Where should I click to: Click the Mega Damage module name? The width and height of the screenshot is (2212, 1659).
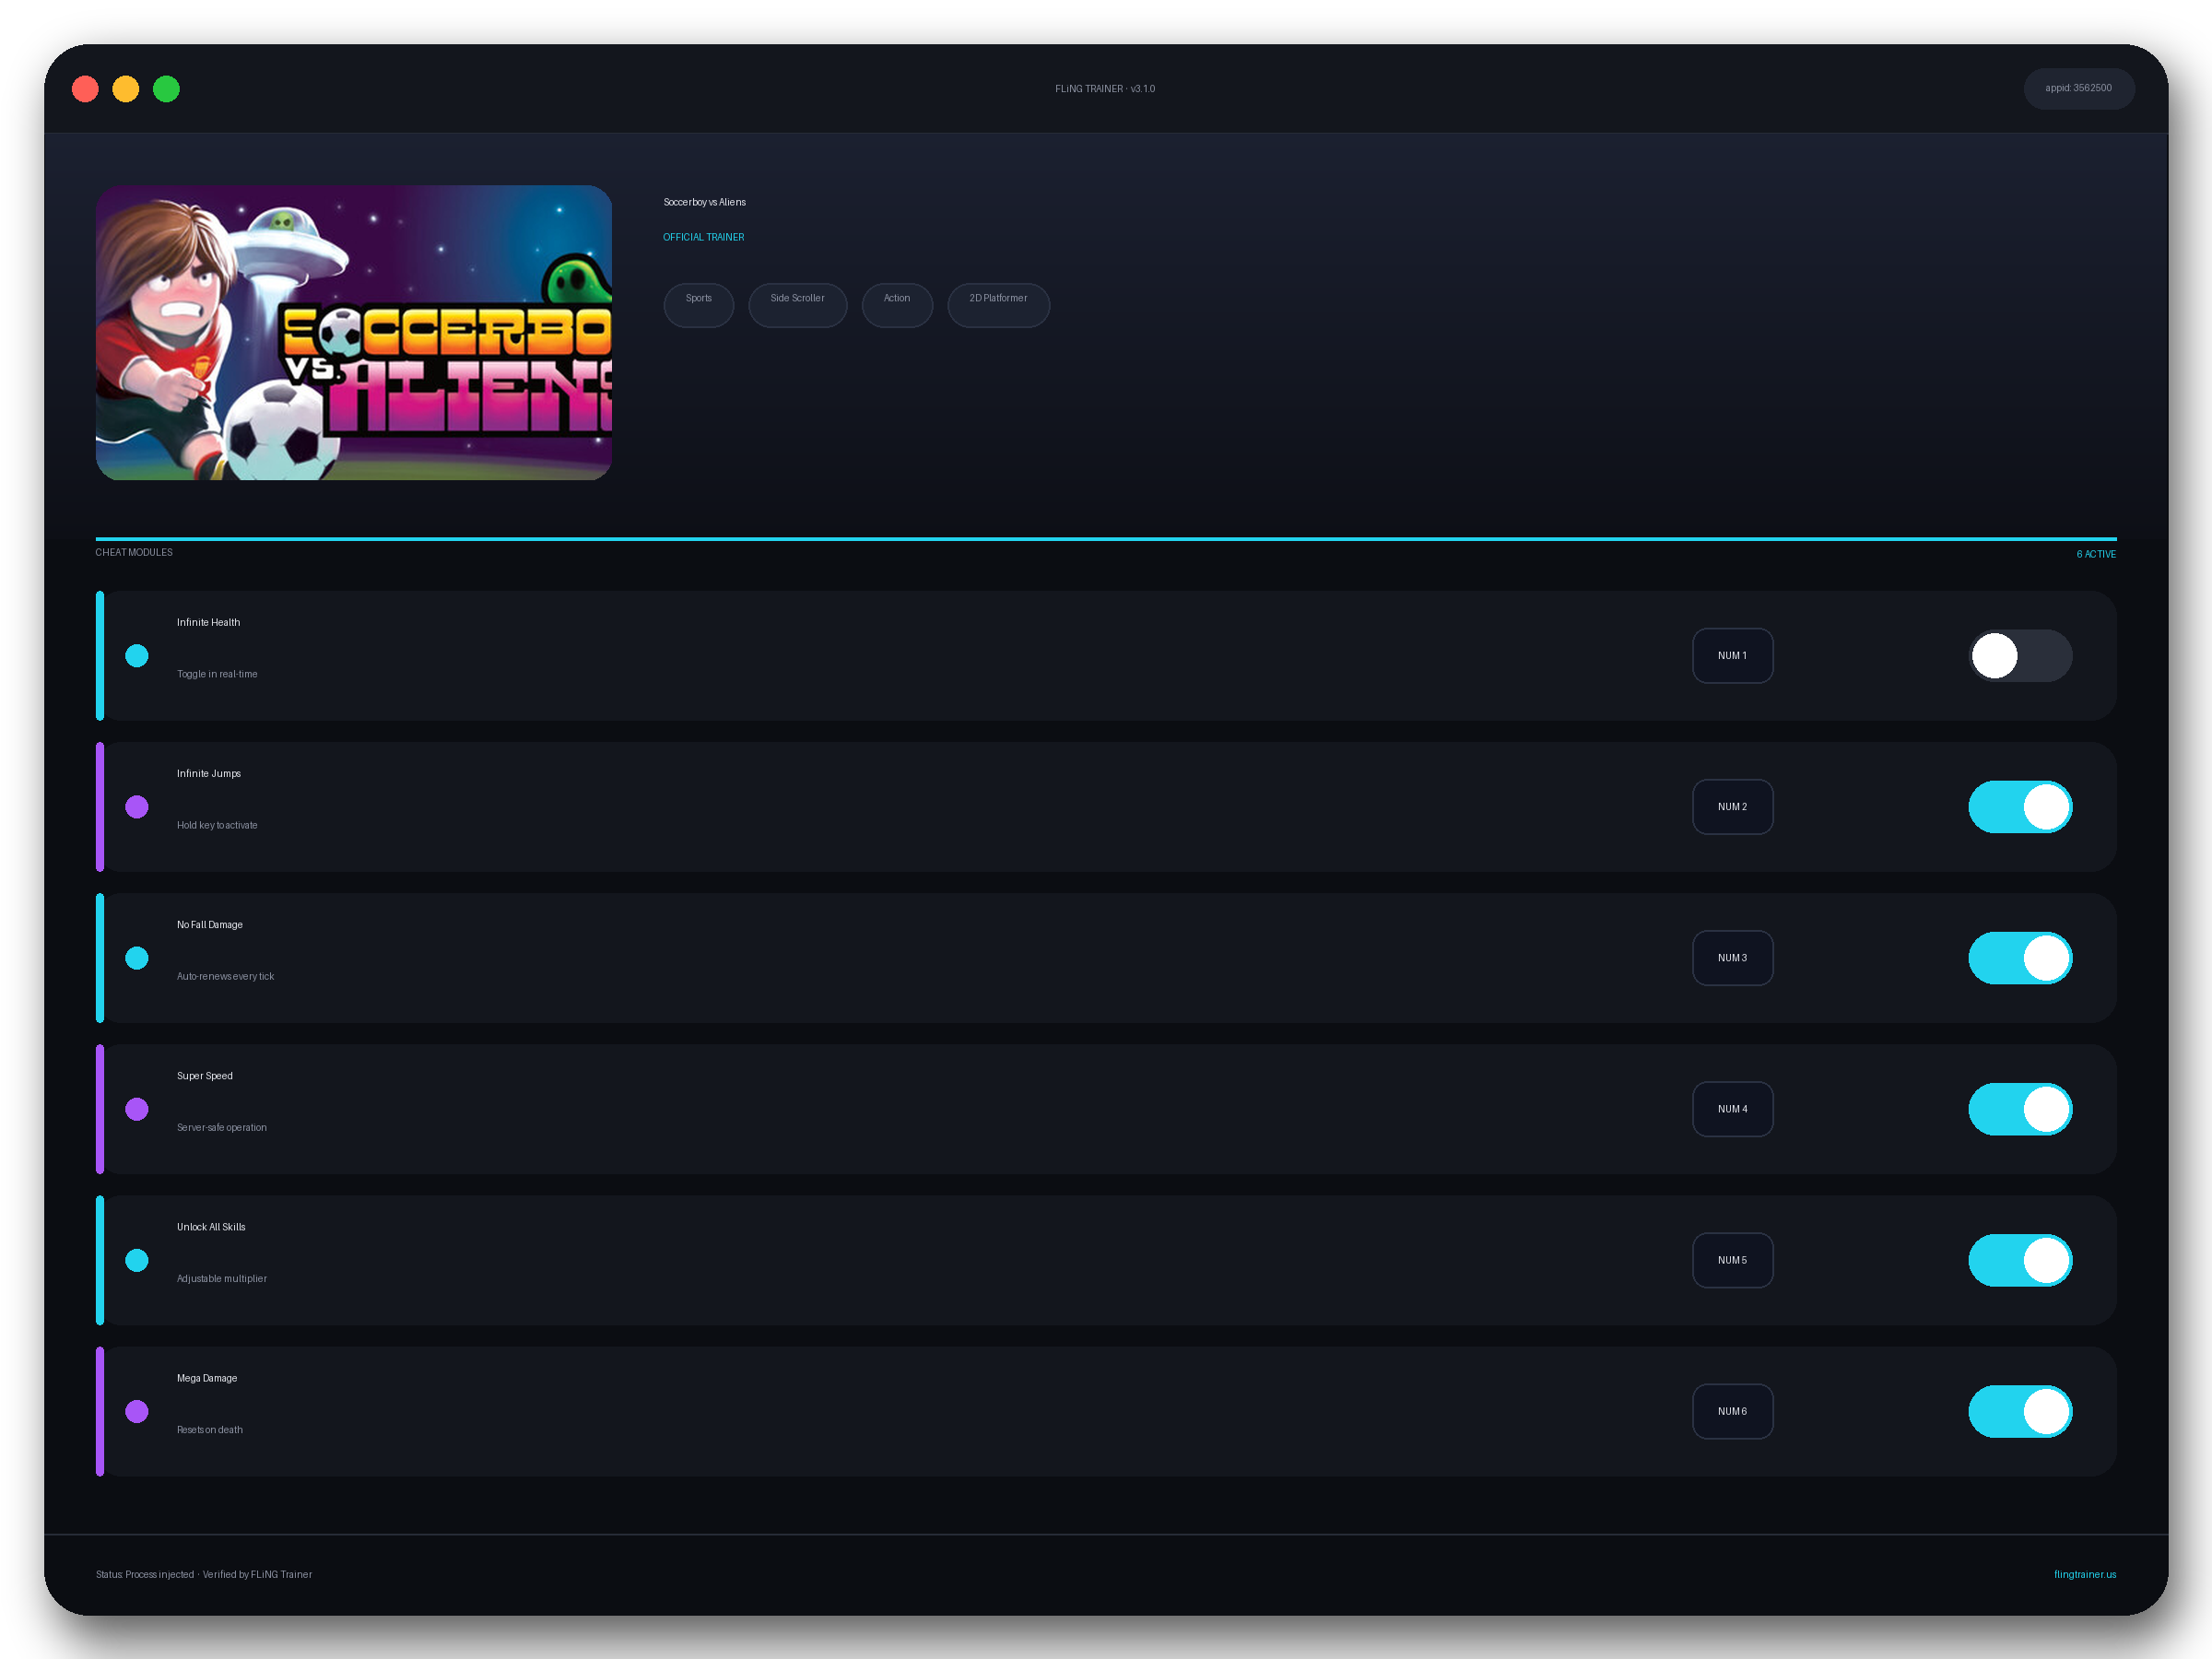tap(207, 1377)
